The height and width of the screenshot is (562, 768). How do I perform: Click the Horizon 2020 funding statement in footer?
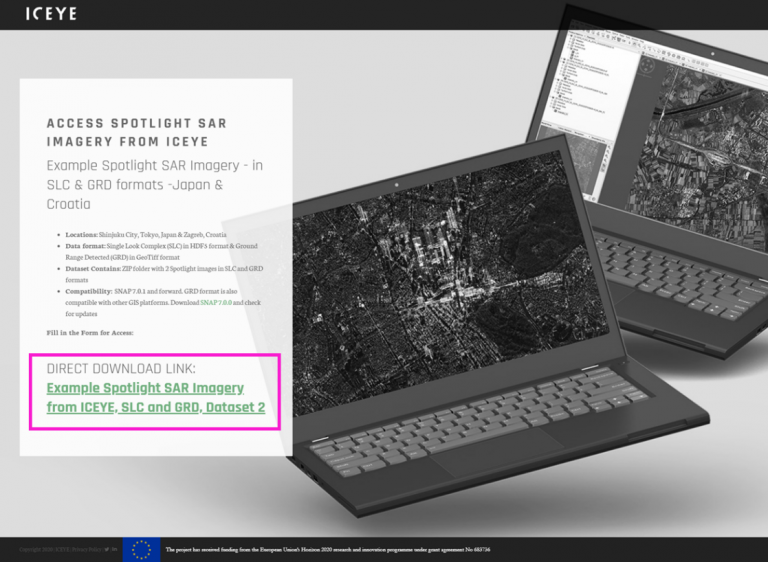[328, 550]
